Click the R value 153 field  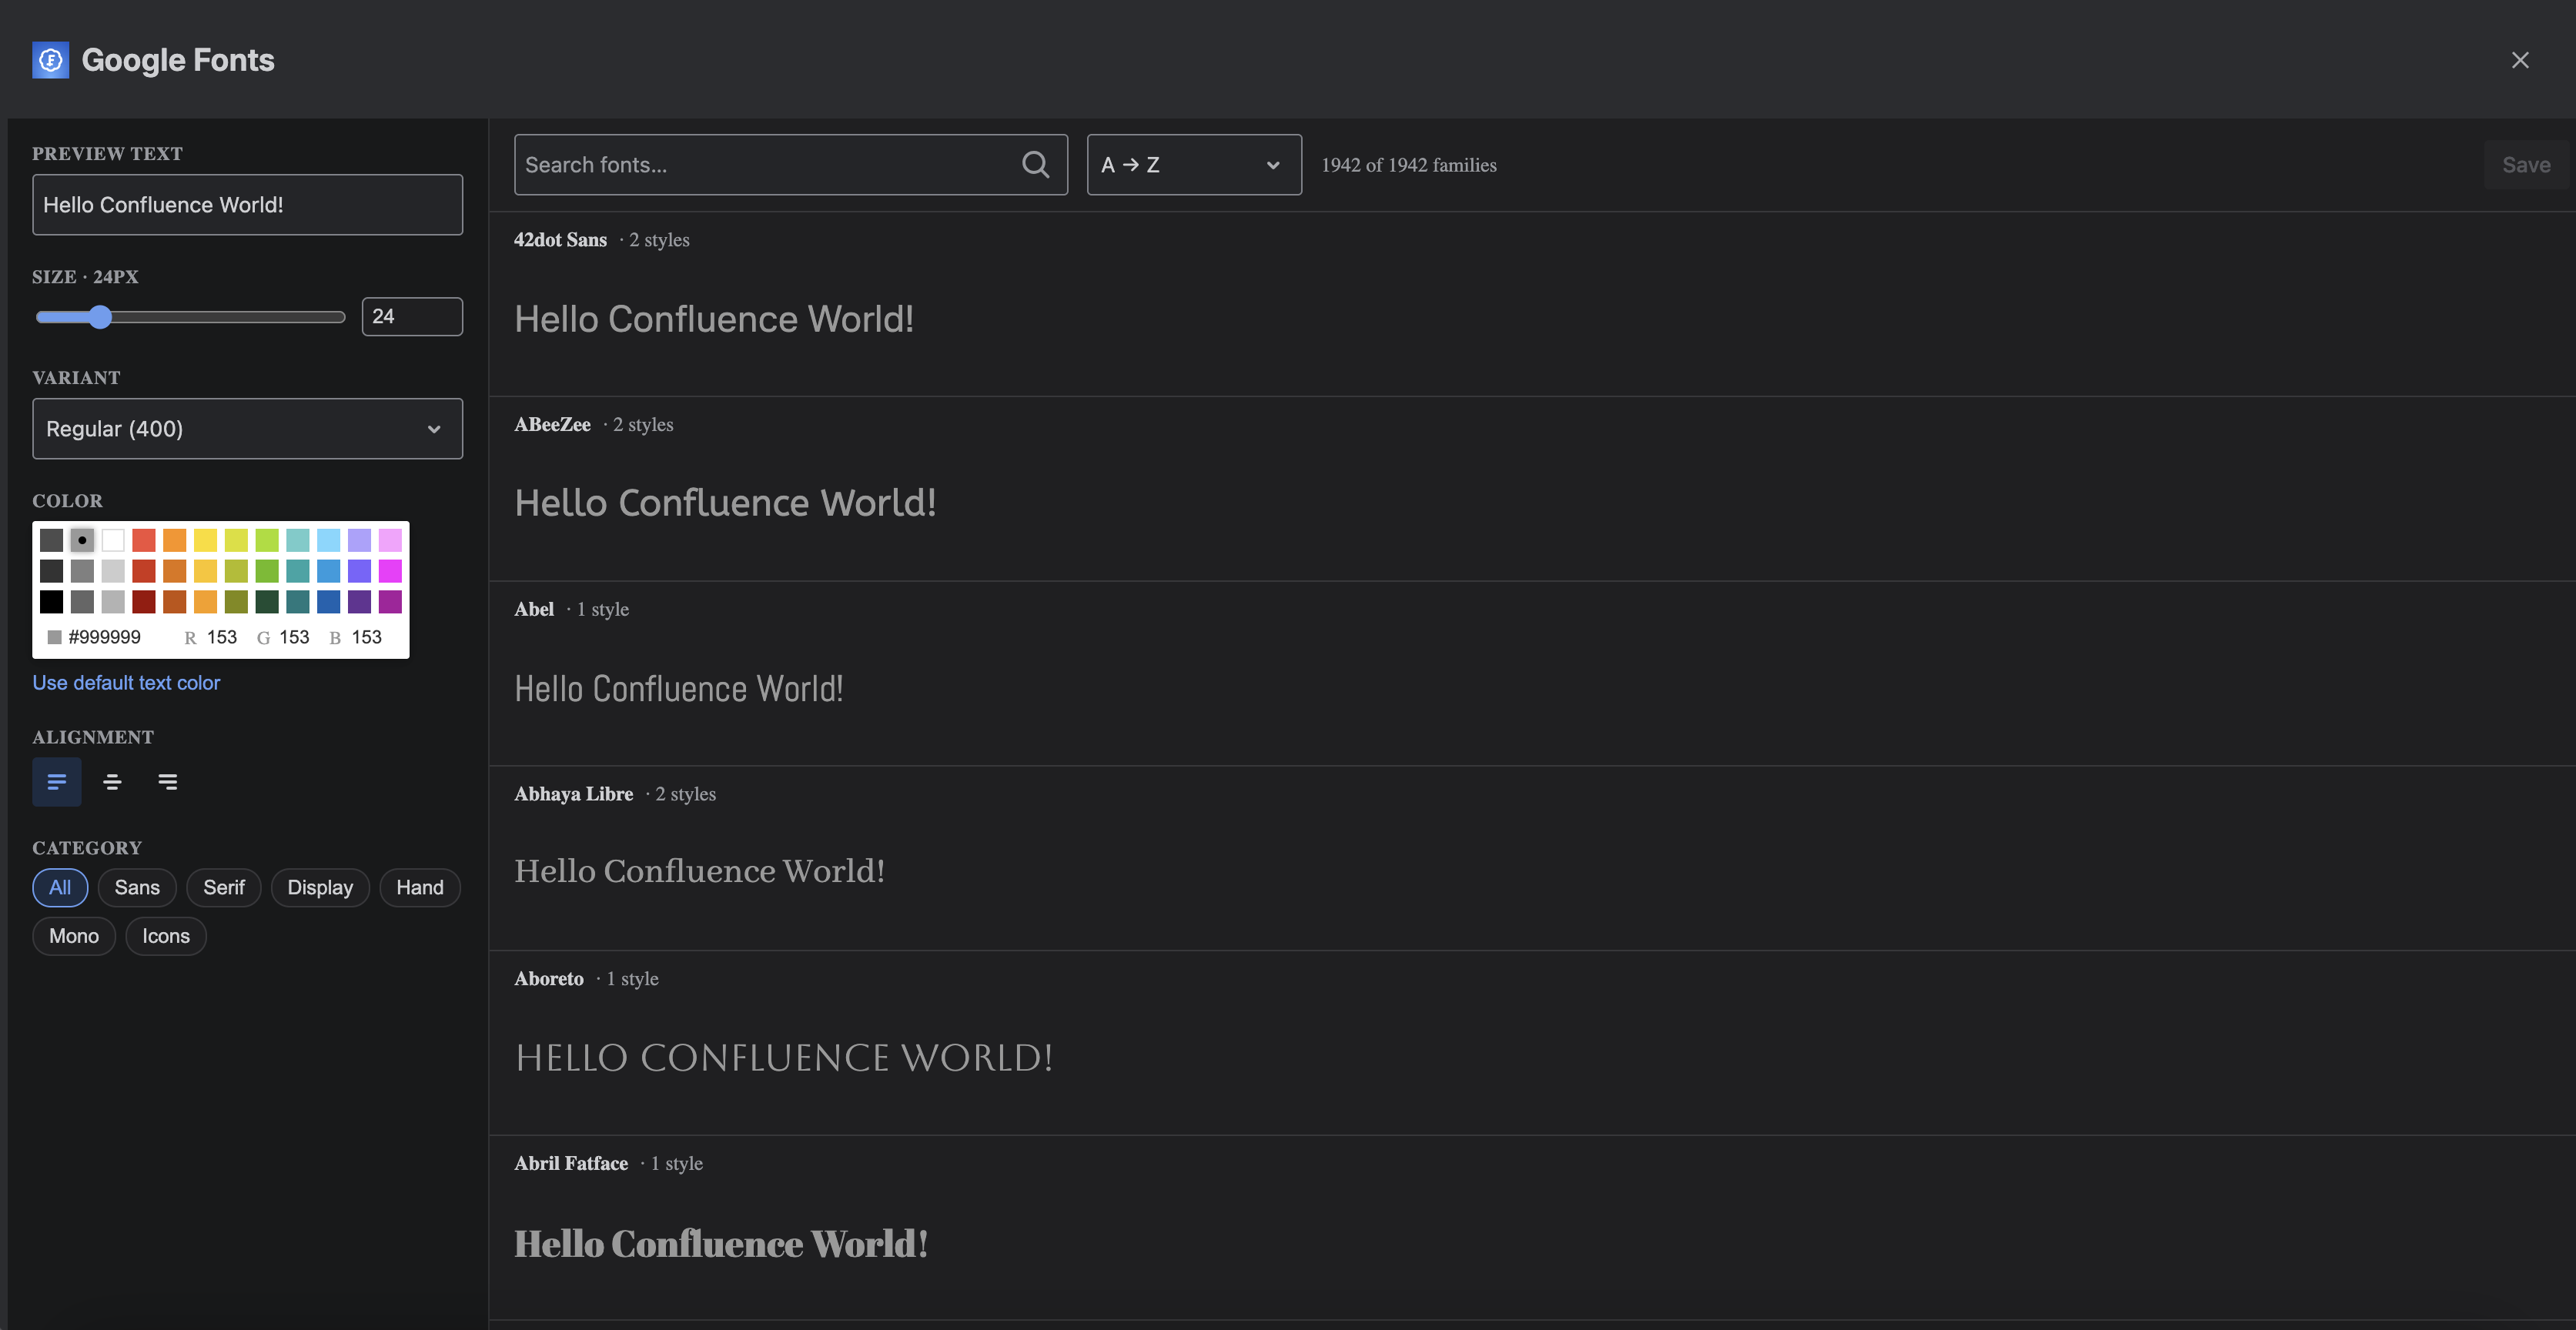coord(222,637)
